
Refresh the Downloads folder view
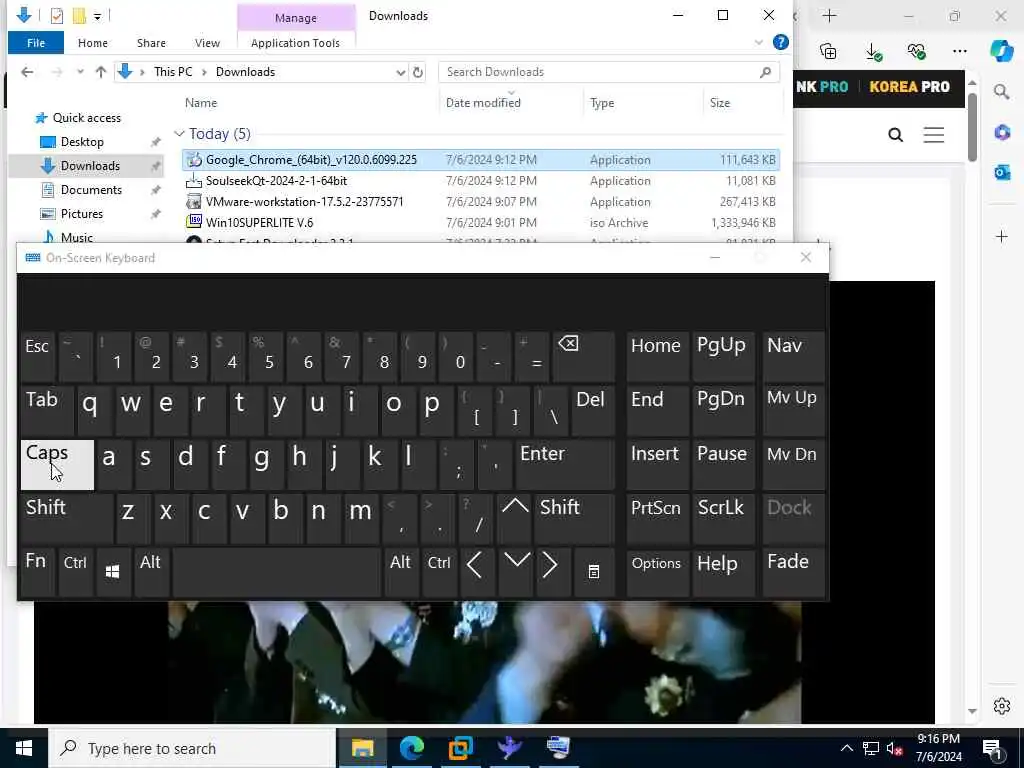418,72
